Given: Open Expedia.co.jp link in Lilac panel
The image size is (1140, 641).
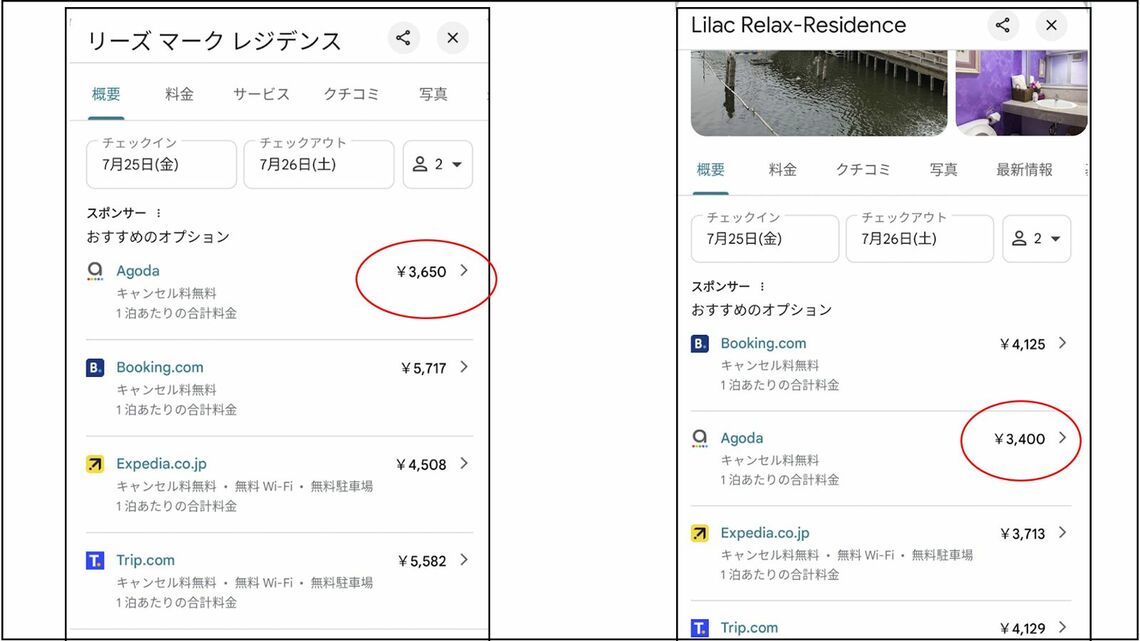Looking at the screenshot, I should [x=765, y=533].
